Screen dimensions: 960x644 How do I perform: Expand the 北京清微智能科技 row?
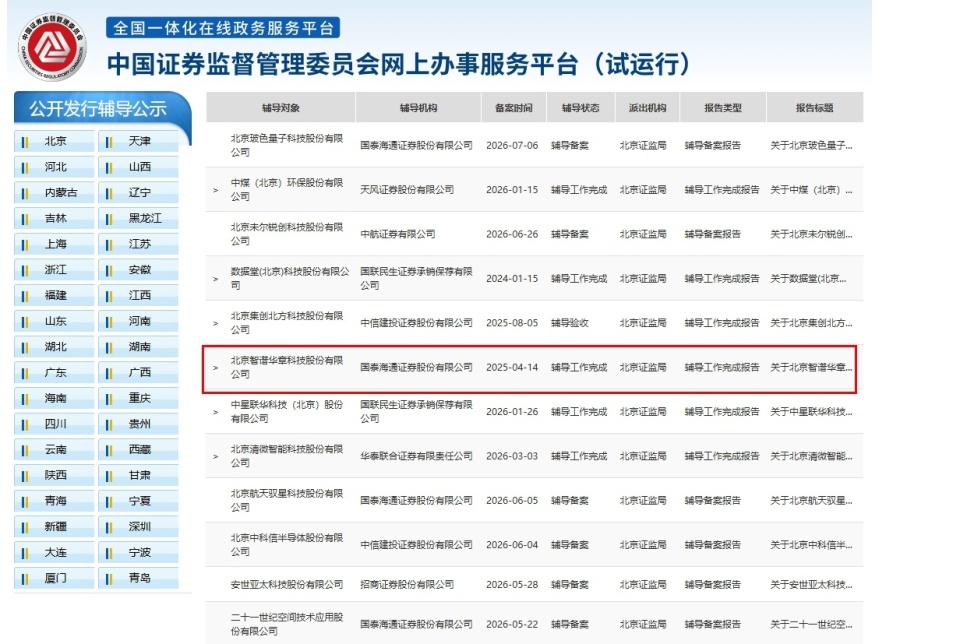coord(216,457)
